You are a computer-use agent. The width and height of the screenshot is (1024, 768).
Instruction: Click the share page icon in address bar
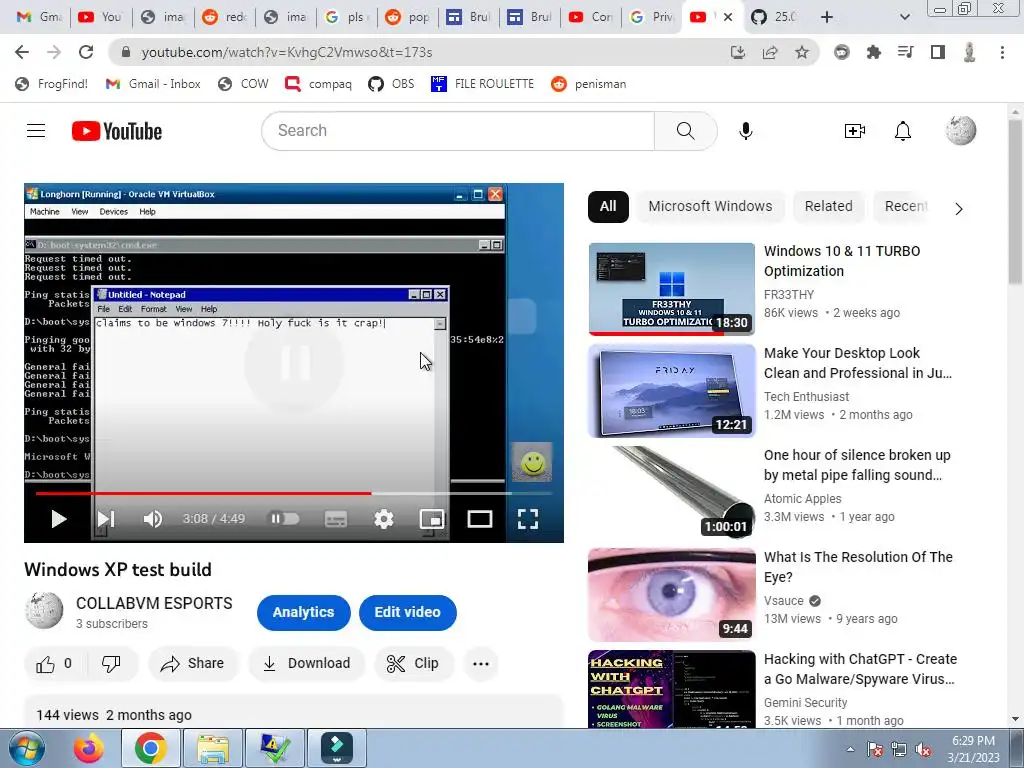[770, 52]
